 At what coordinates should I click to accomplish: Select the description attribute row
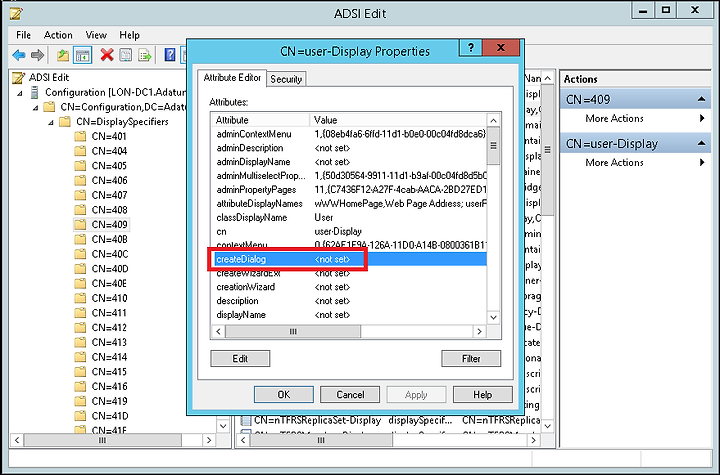pyautogui.click(x=349, y=301)
